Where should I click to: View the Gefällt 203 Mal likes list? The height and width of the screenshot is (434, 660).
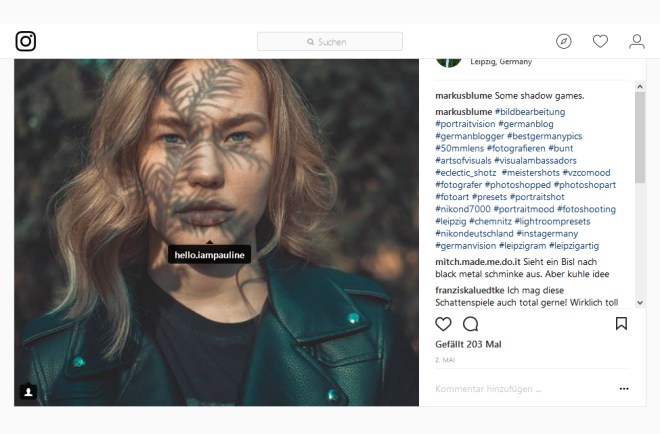468,344
